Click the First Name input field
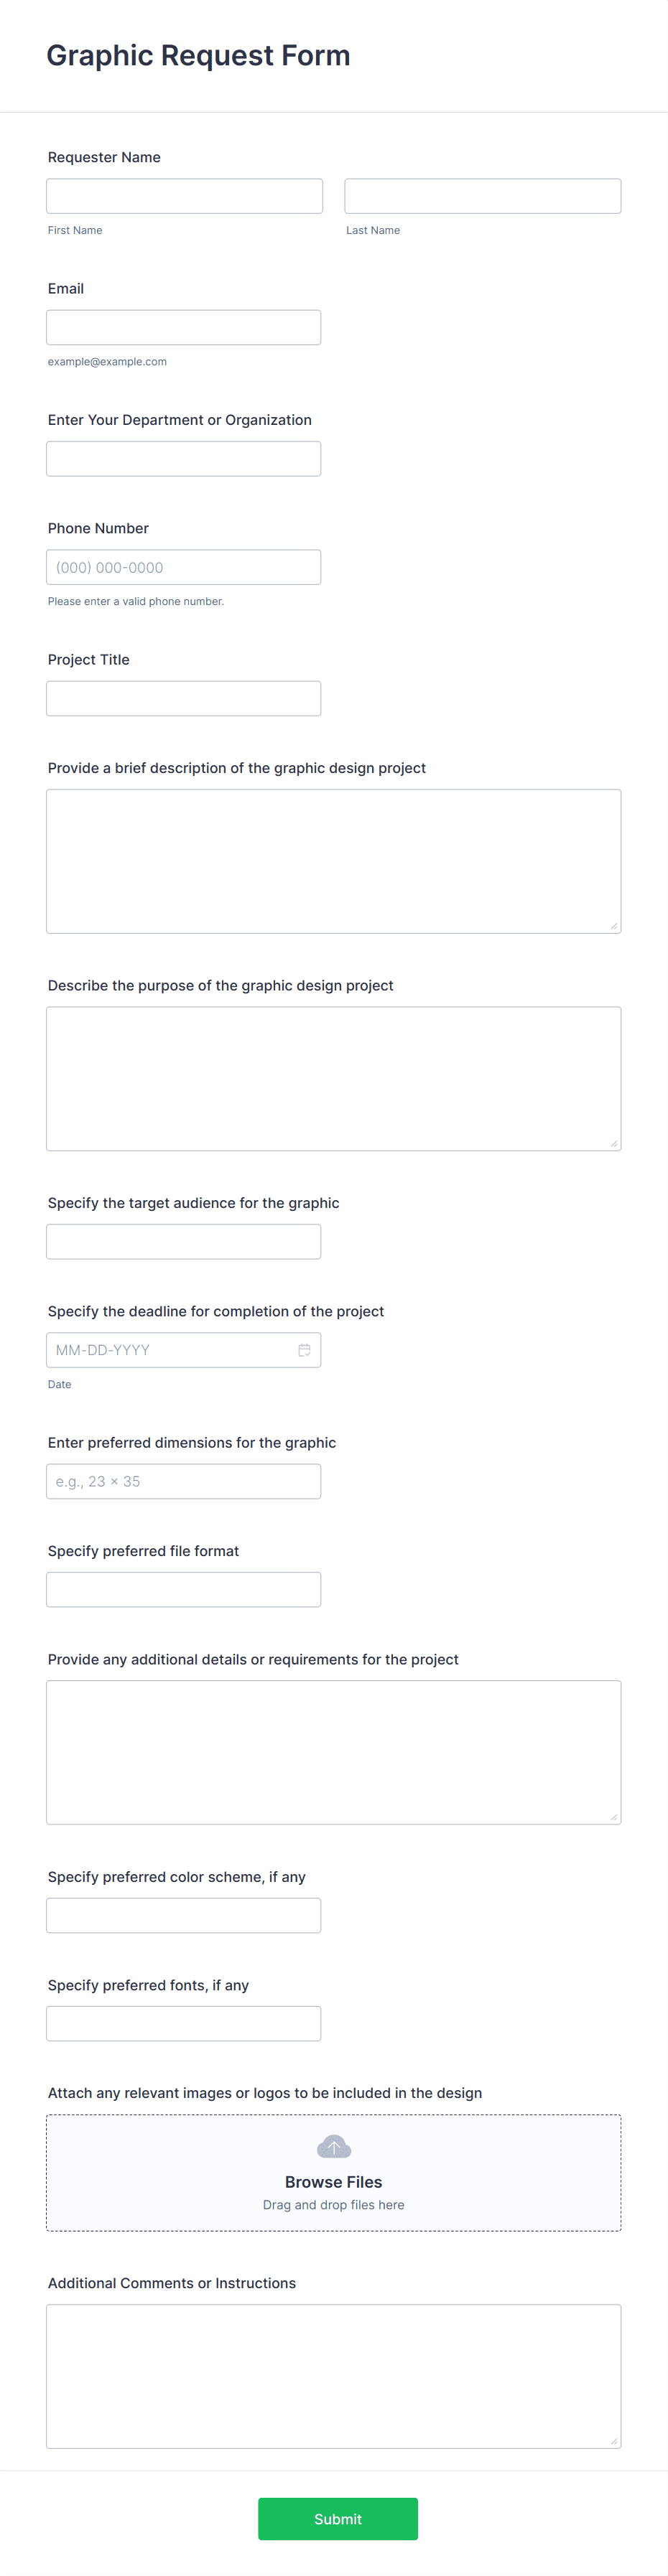Viewport: 668px width, 2576px height. [184, 195]
